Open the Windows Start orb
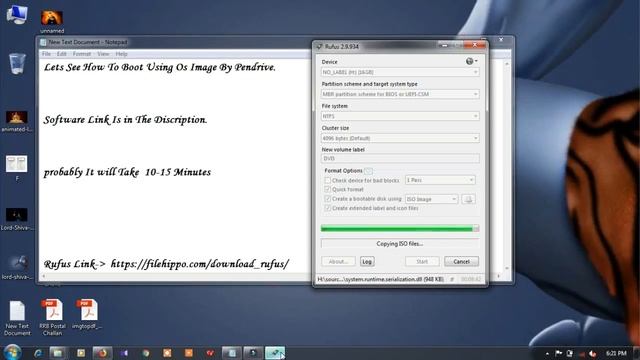640x360 pixels. [13, 352]
